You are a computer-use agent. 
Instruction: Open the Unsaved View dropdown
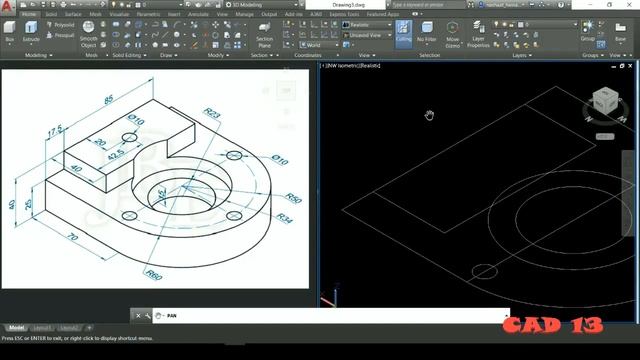point(367,35)
